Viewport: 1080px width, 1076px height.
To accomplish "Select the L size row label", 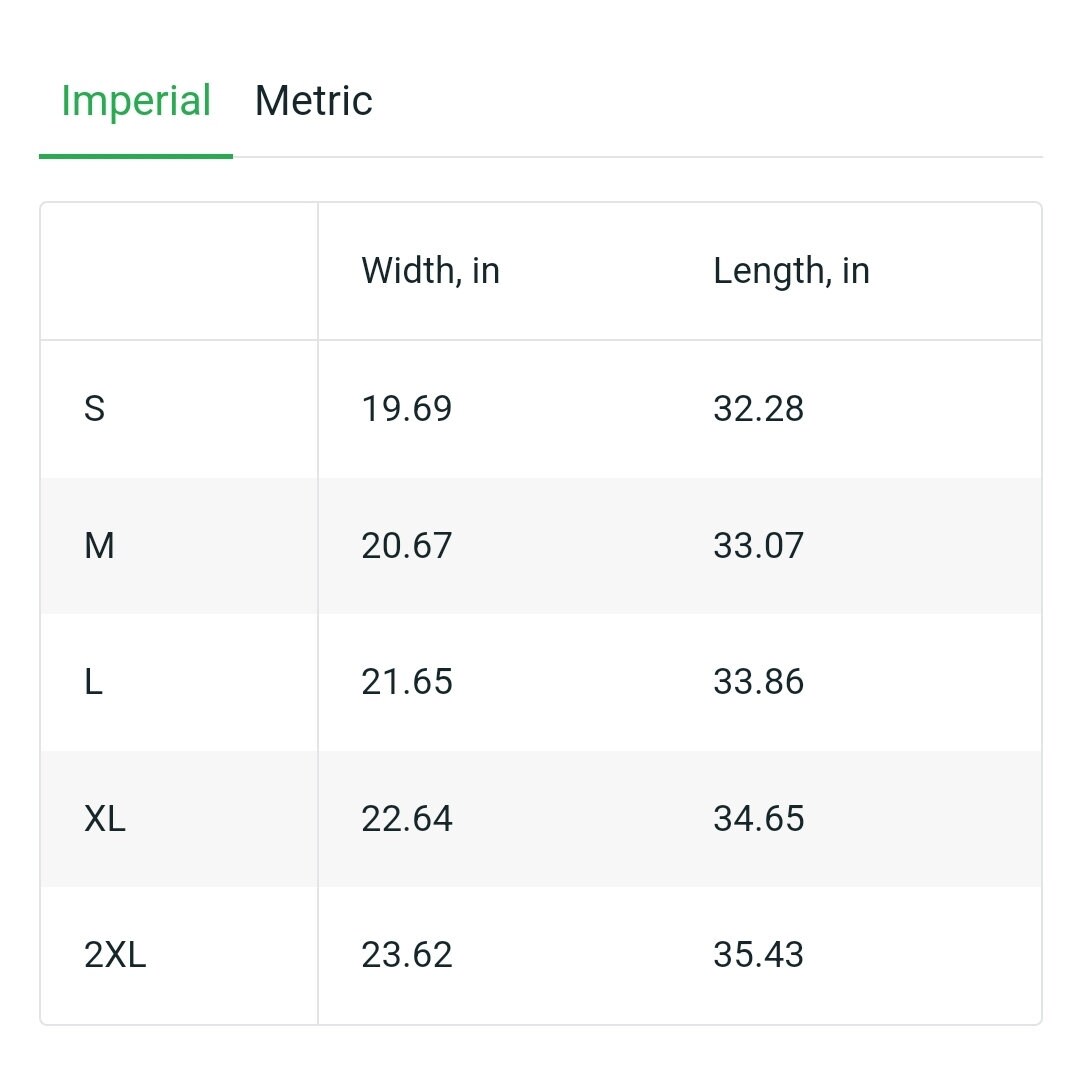I will pos(93,682).
